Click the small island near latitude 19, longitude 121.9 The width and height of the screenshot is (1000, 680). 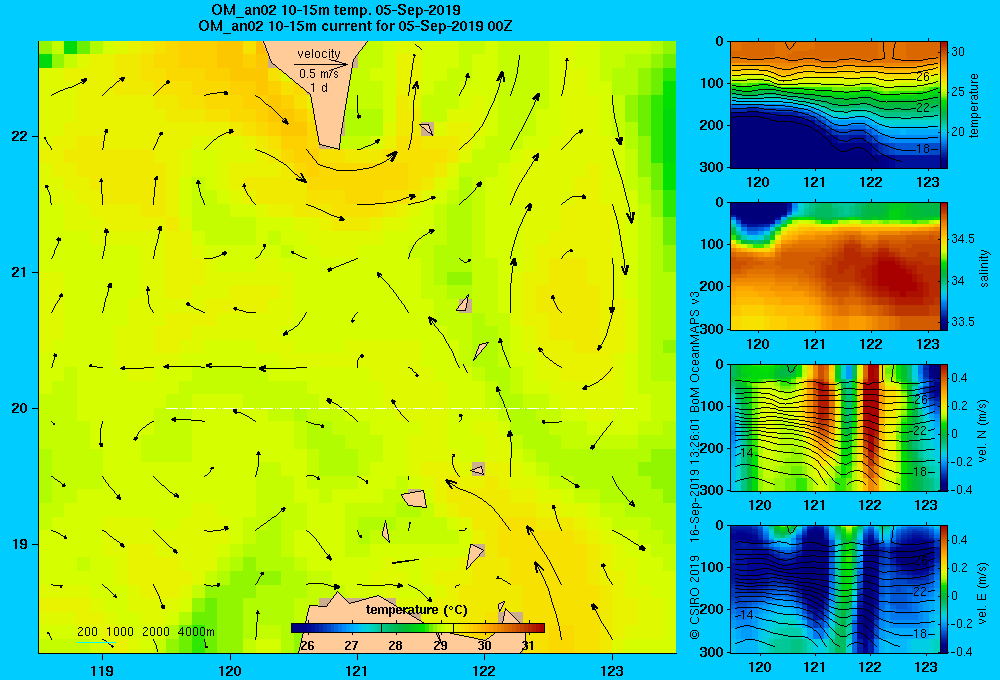[475, 556]
